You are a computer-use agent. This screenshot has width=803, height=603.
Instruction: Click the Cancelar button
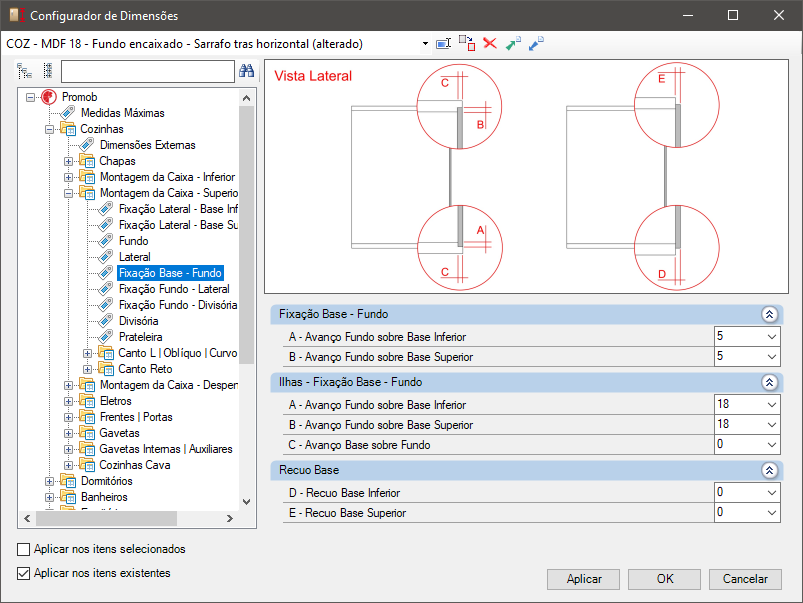(745, 579)
